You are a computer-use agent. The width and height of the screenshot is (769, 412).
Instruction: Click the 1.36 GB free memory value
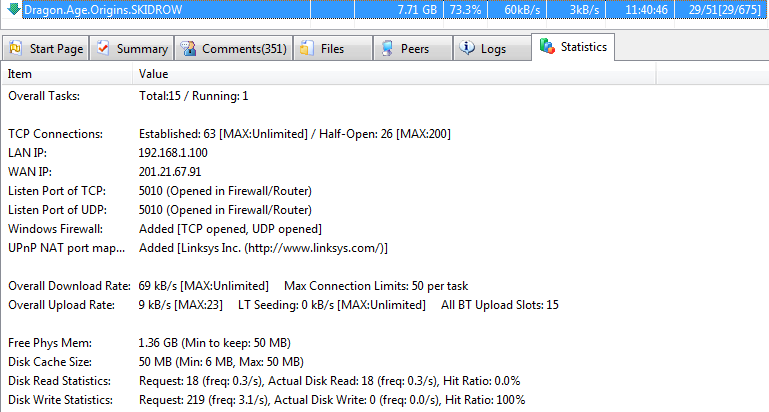pyautogui.click(x=215, y=343)
